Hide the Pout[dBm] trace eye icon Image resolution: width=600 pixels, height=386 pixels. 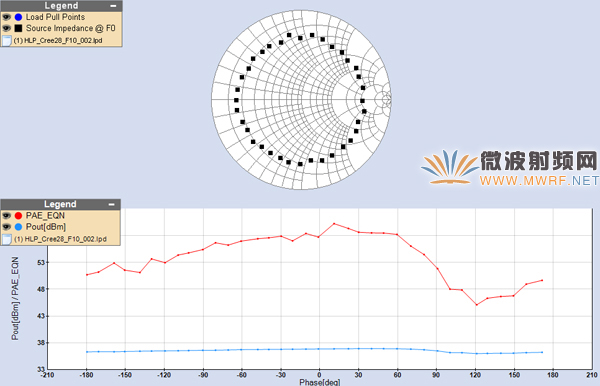point(6,227)
